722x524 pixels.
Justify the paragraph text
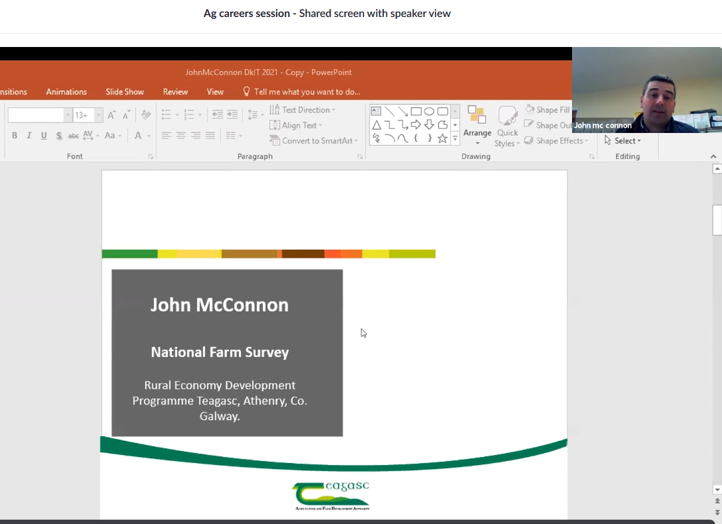pyautogui.click(x=210, y=135)
